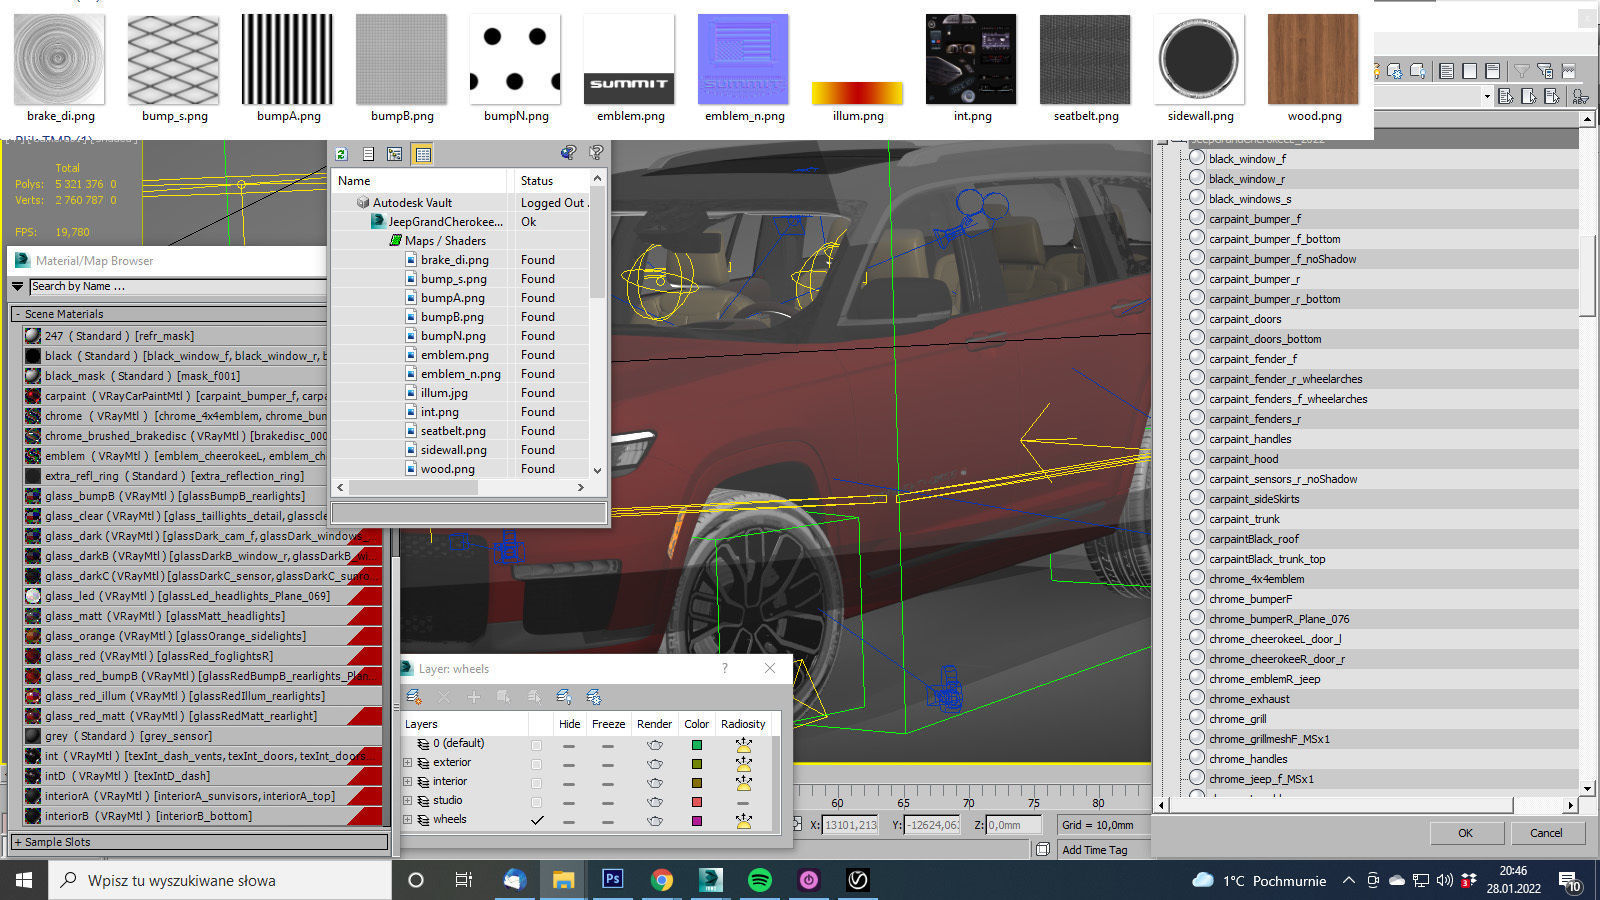Select the emblem.png thumbnail
Image resolution: width=1600 pixels, height=900 pixels.
point(629,59)
